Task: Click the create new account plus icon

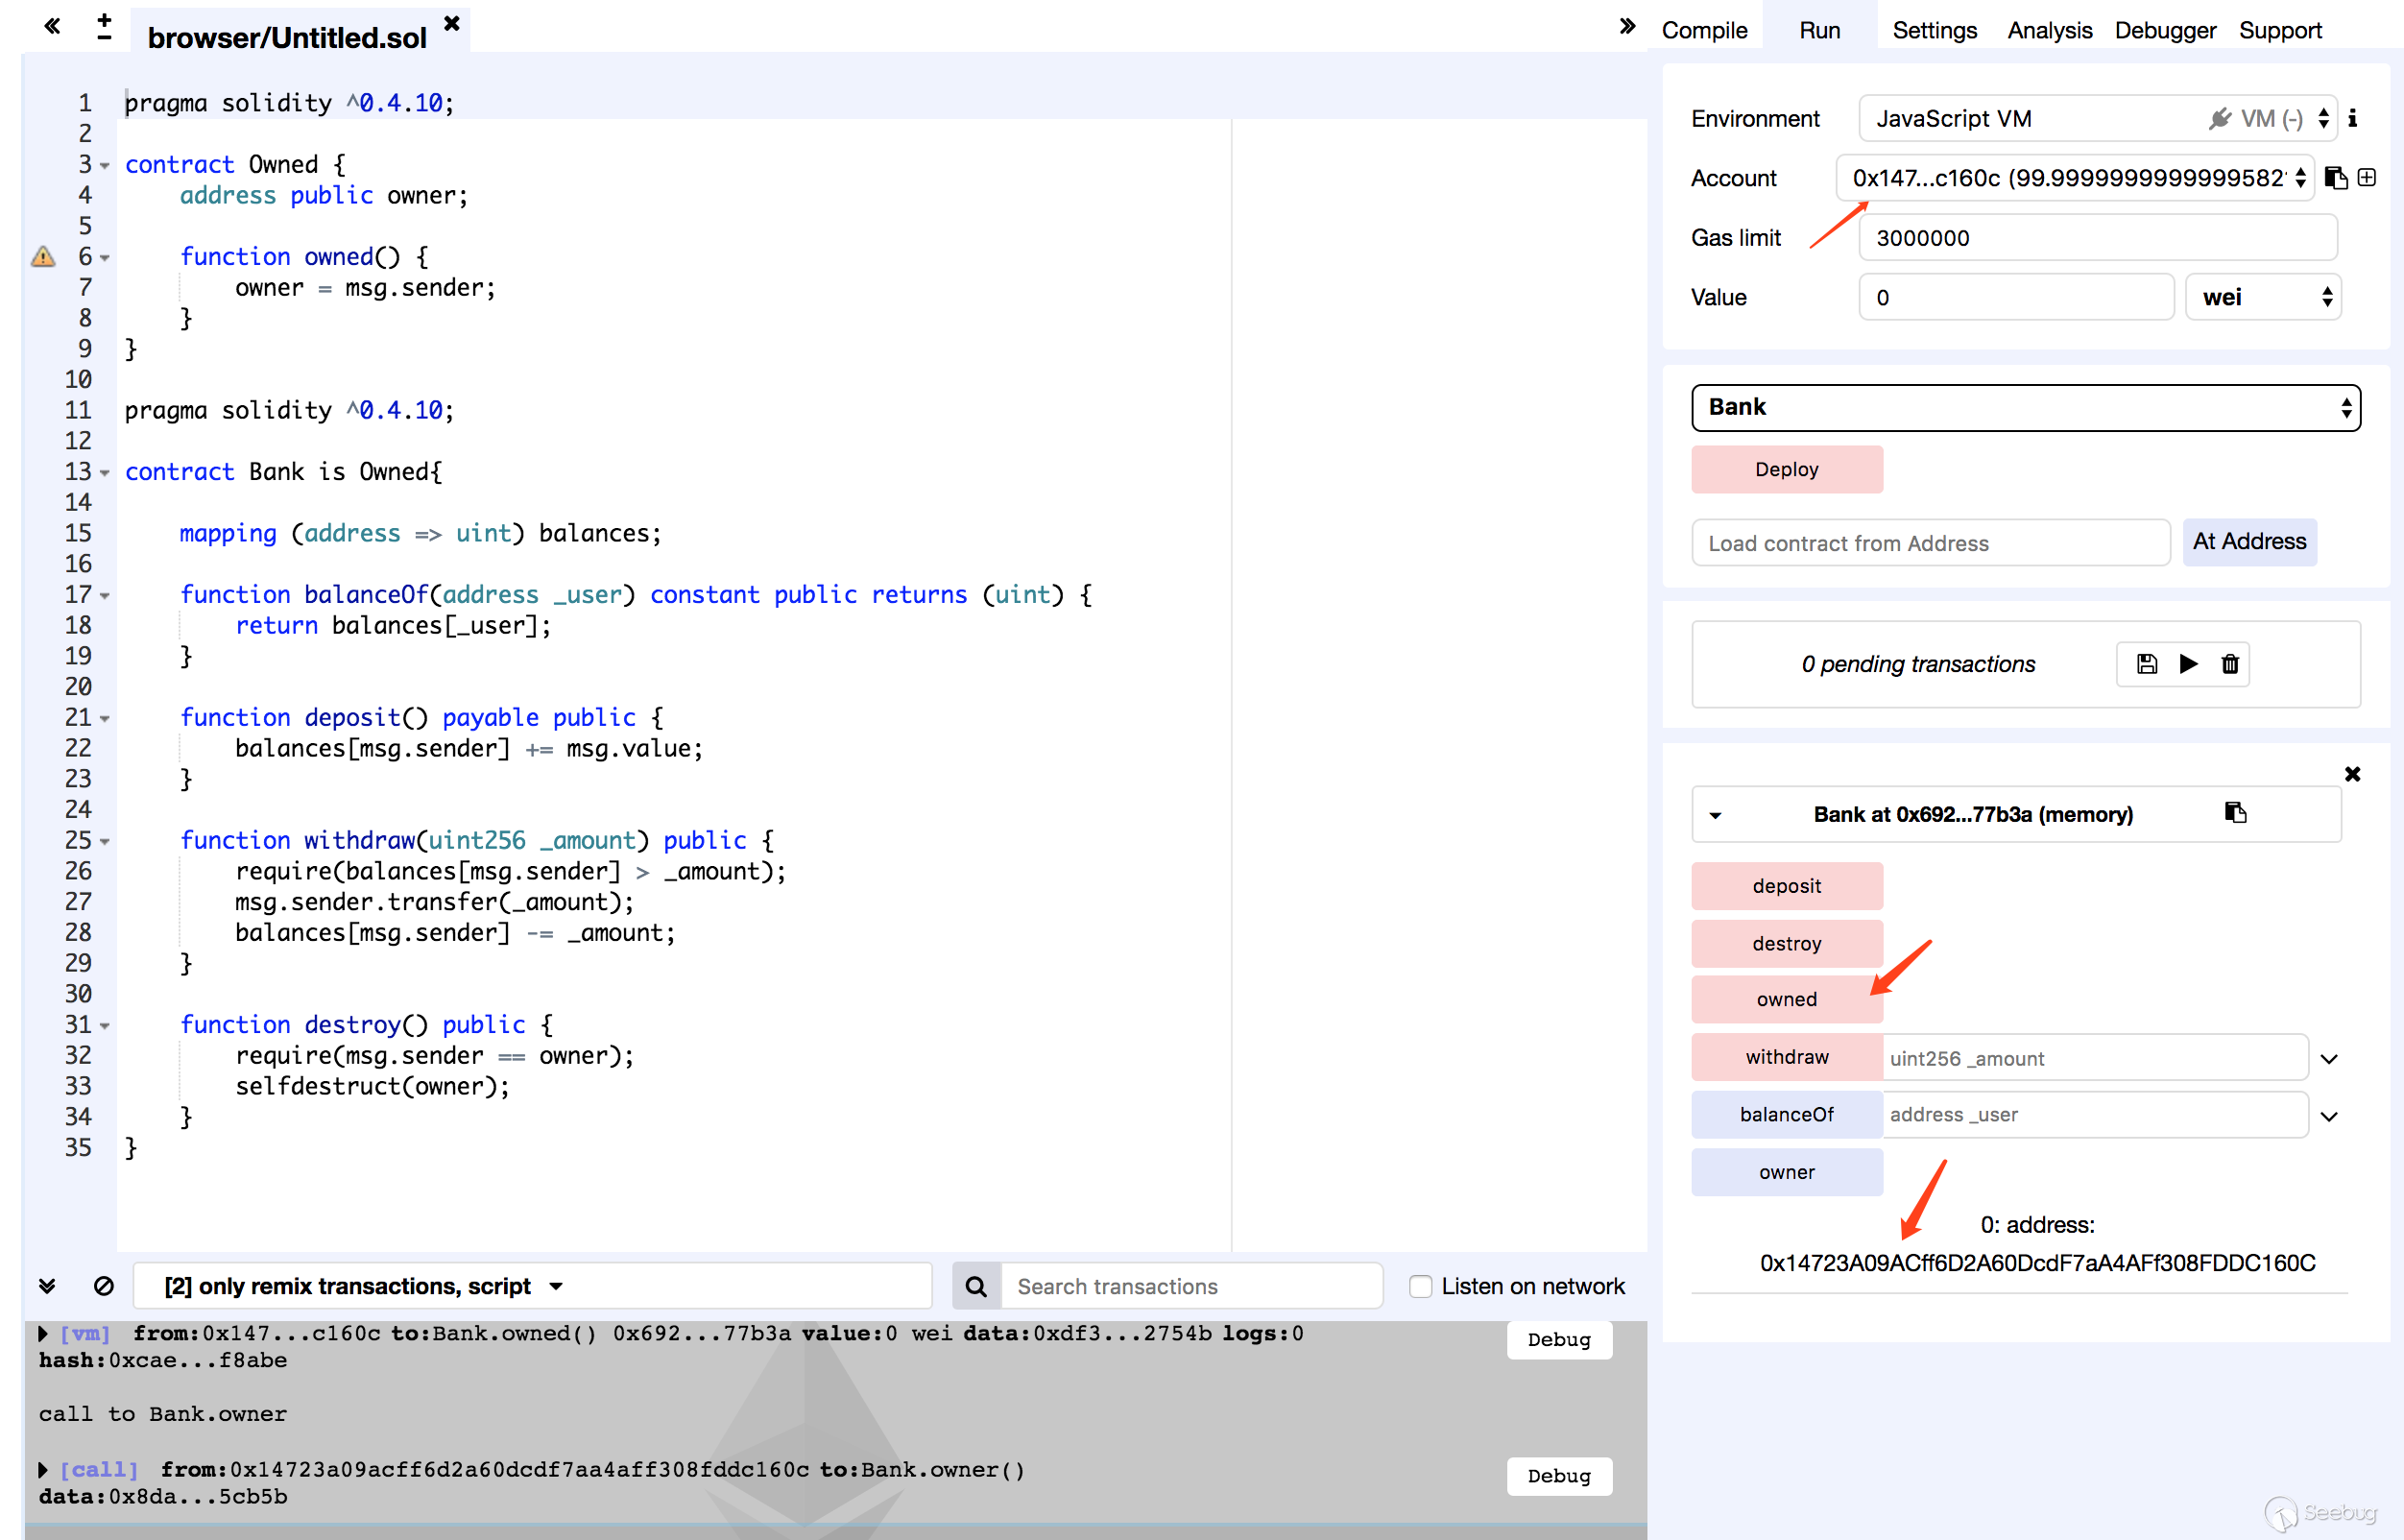Action: pos(2367,178)
